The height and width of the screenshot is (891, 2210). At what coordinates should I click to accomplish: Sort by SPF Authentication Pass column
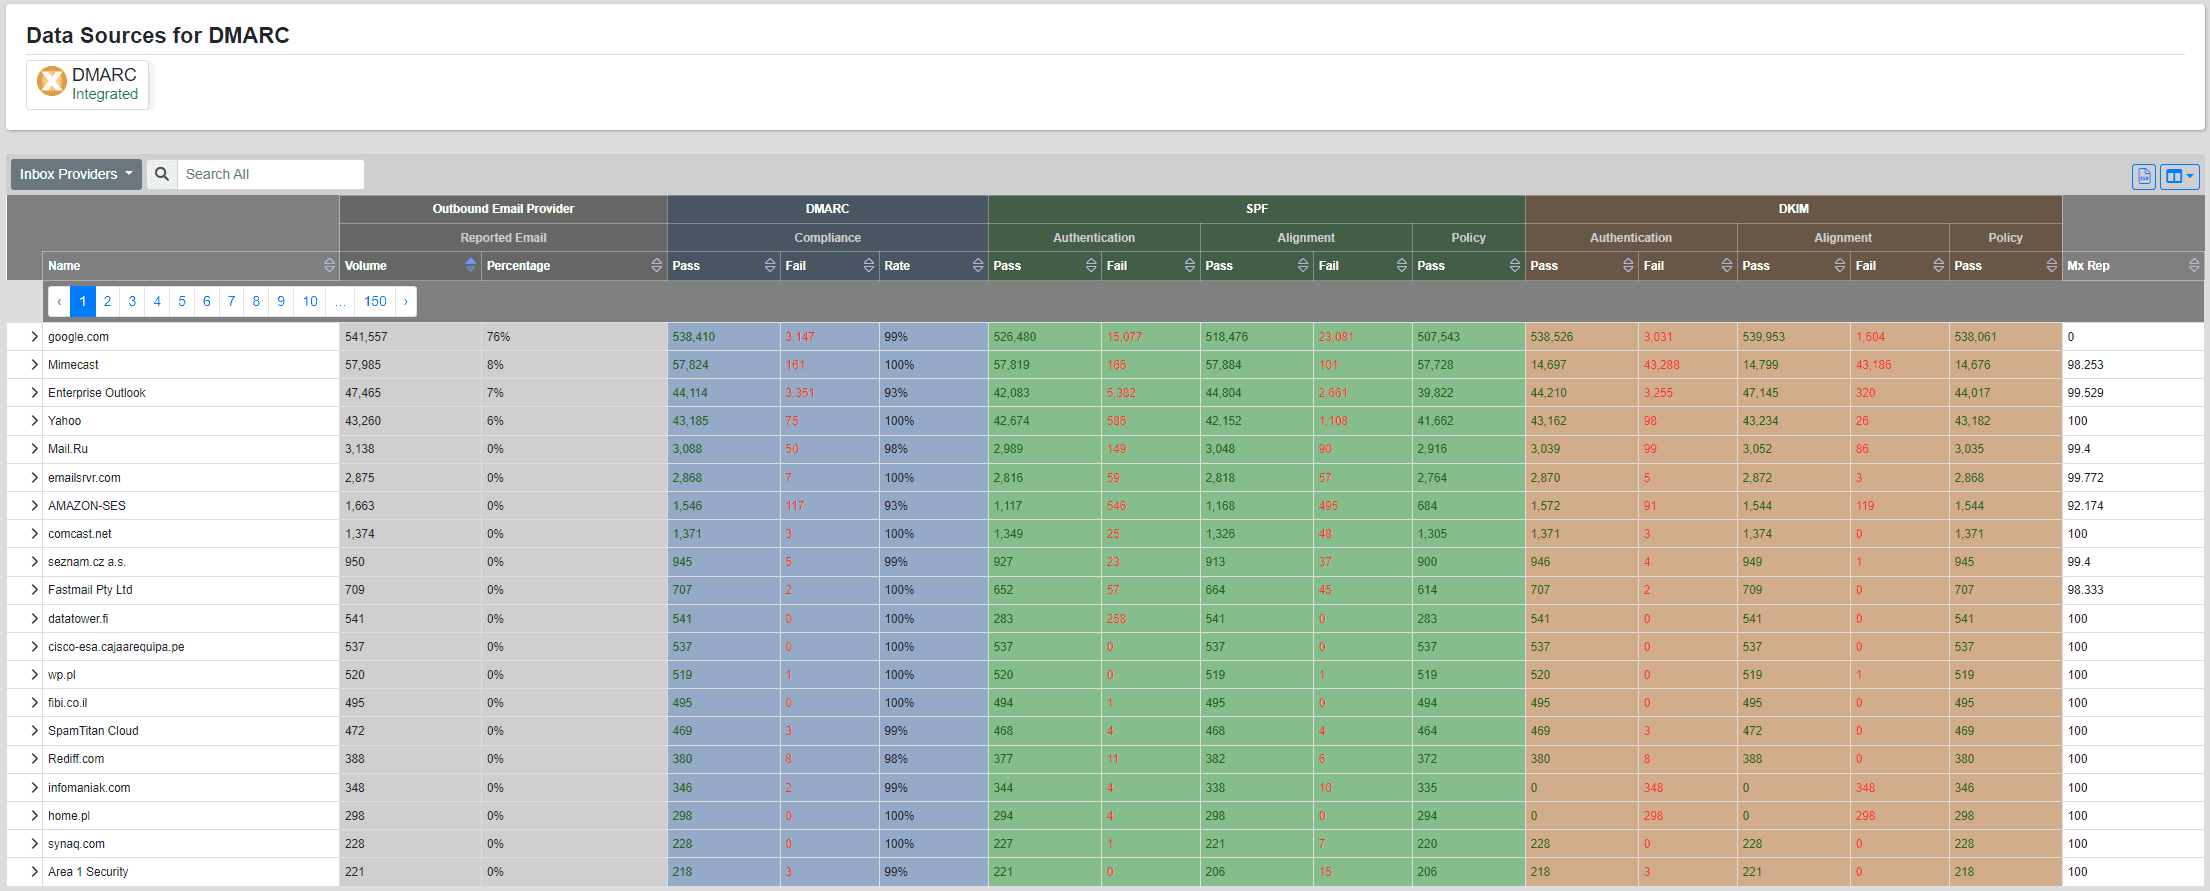1045,266
